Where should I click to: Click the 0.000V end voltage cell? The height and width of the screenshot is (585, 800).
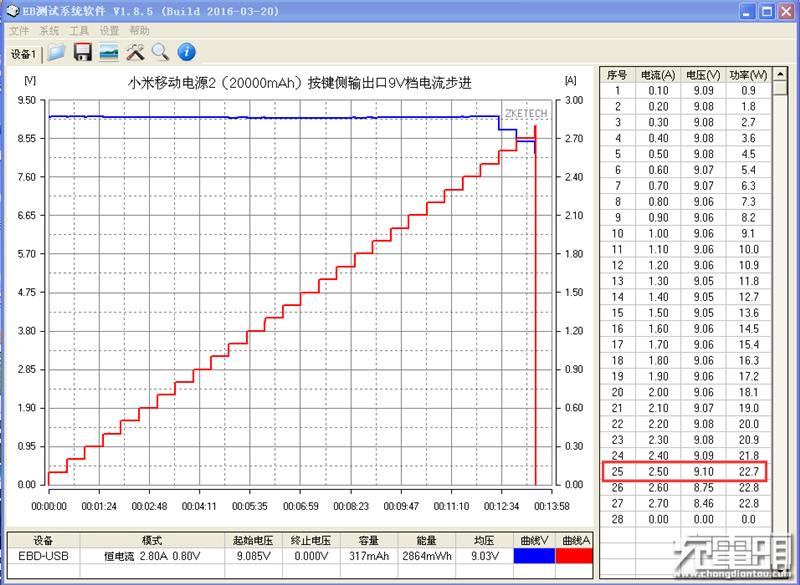click(311, 556)
